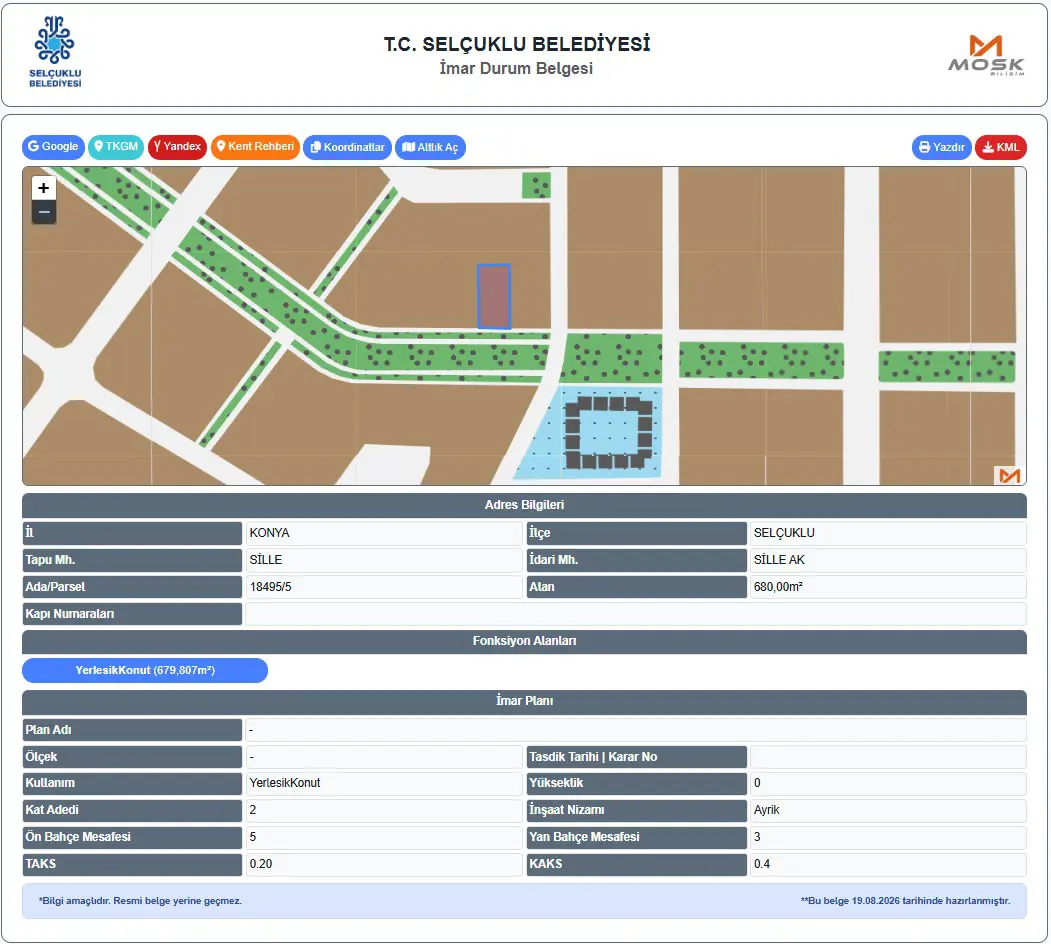Select the YerlesikKonut function area pill
This screenshot has height=944, width=1051.
(145, 670)
